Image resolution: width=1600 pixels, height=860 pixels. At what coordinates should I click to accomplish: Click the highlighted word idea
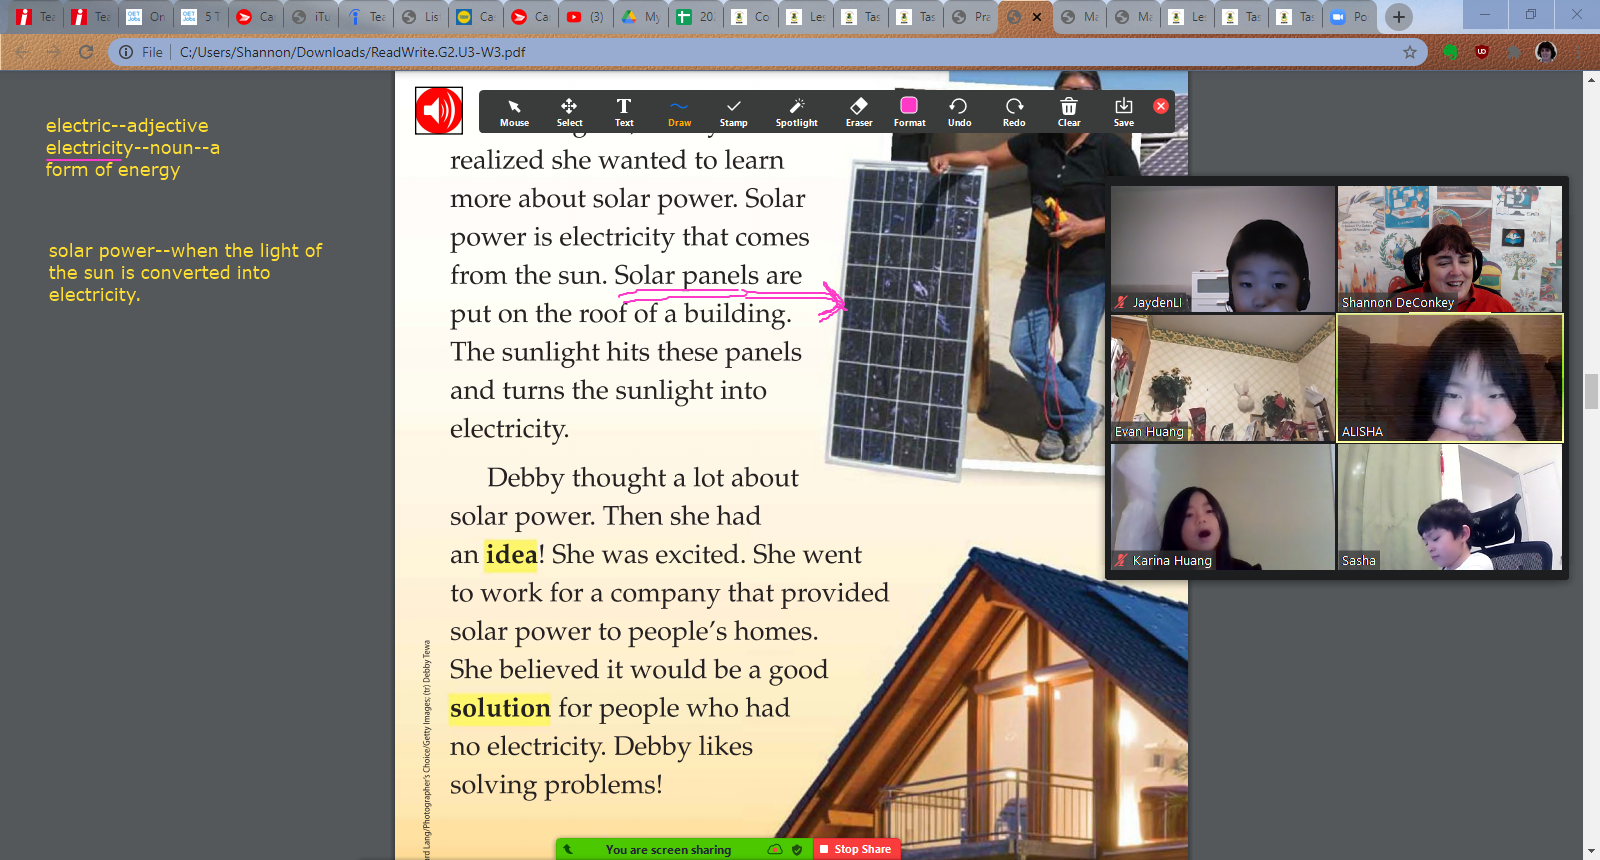pyautogui.click(x=511, y=555)
